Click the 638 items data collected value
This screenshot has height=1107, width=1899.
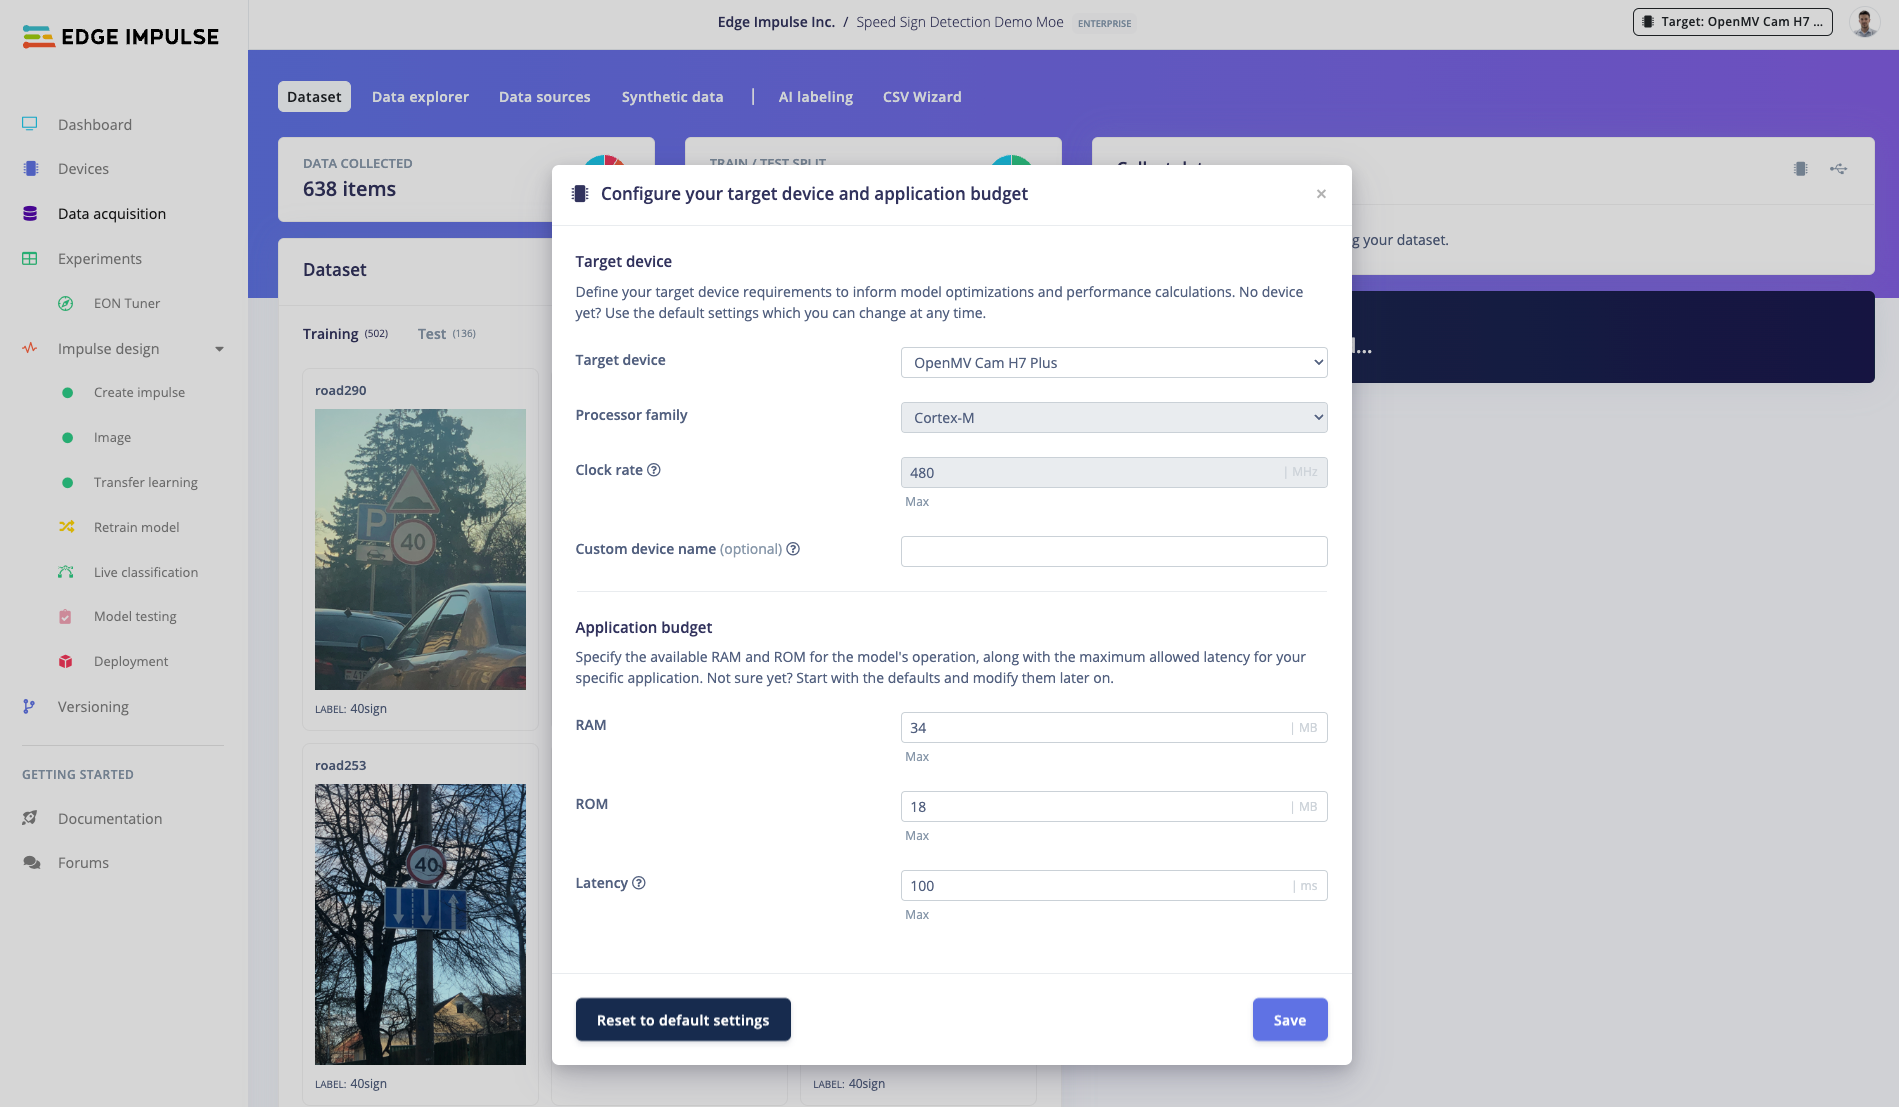[349, 189]
